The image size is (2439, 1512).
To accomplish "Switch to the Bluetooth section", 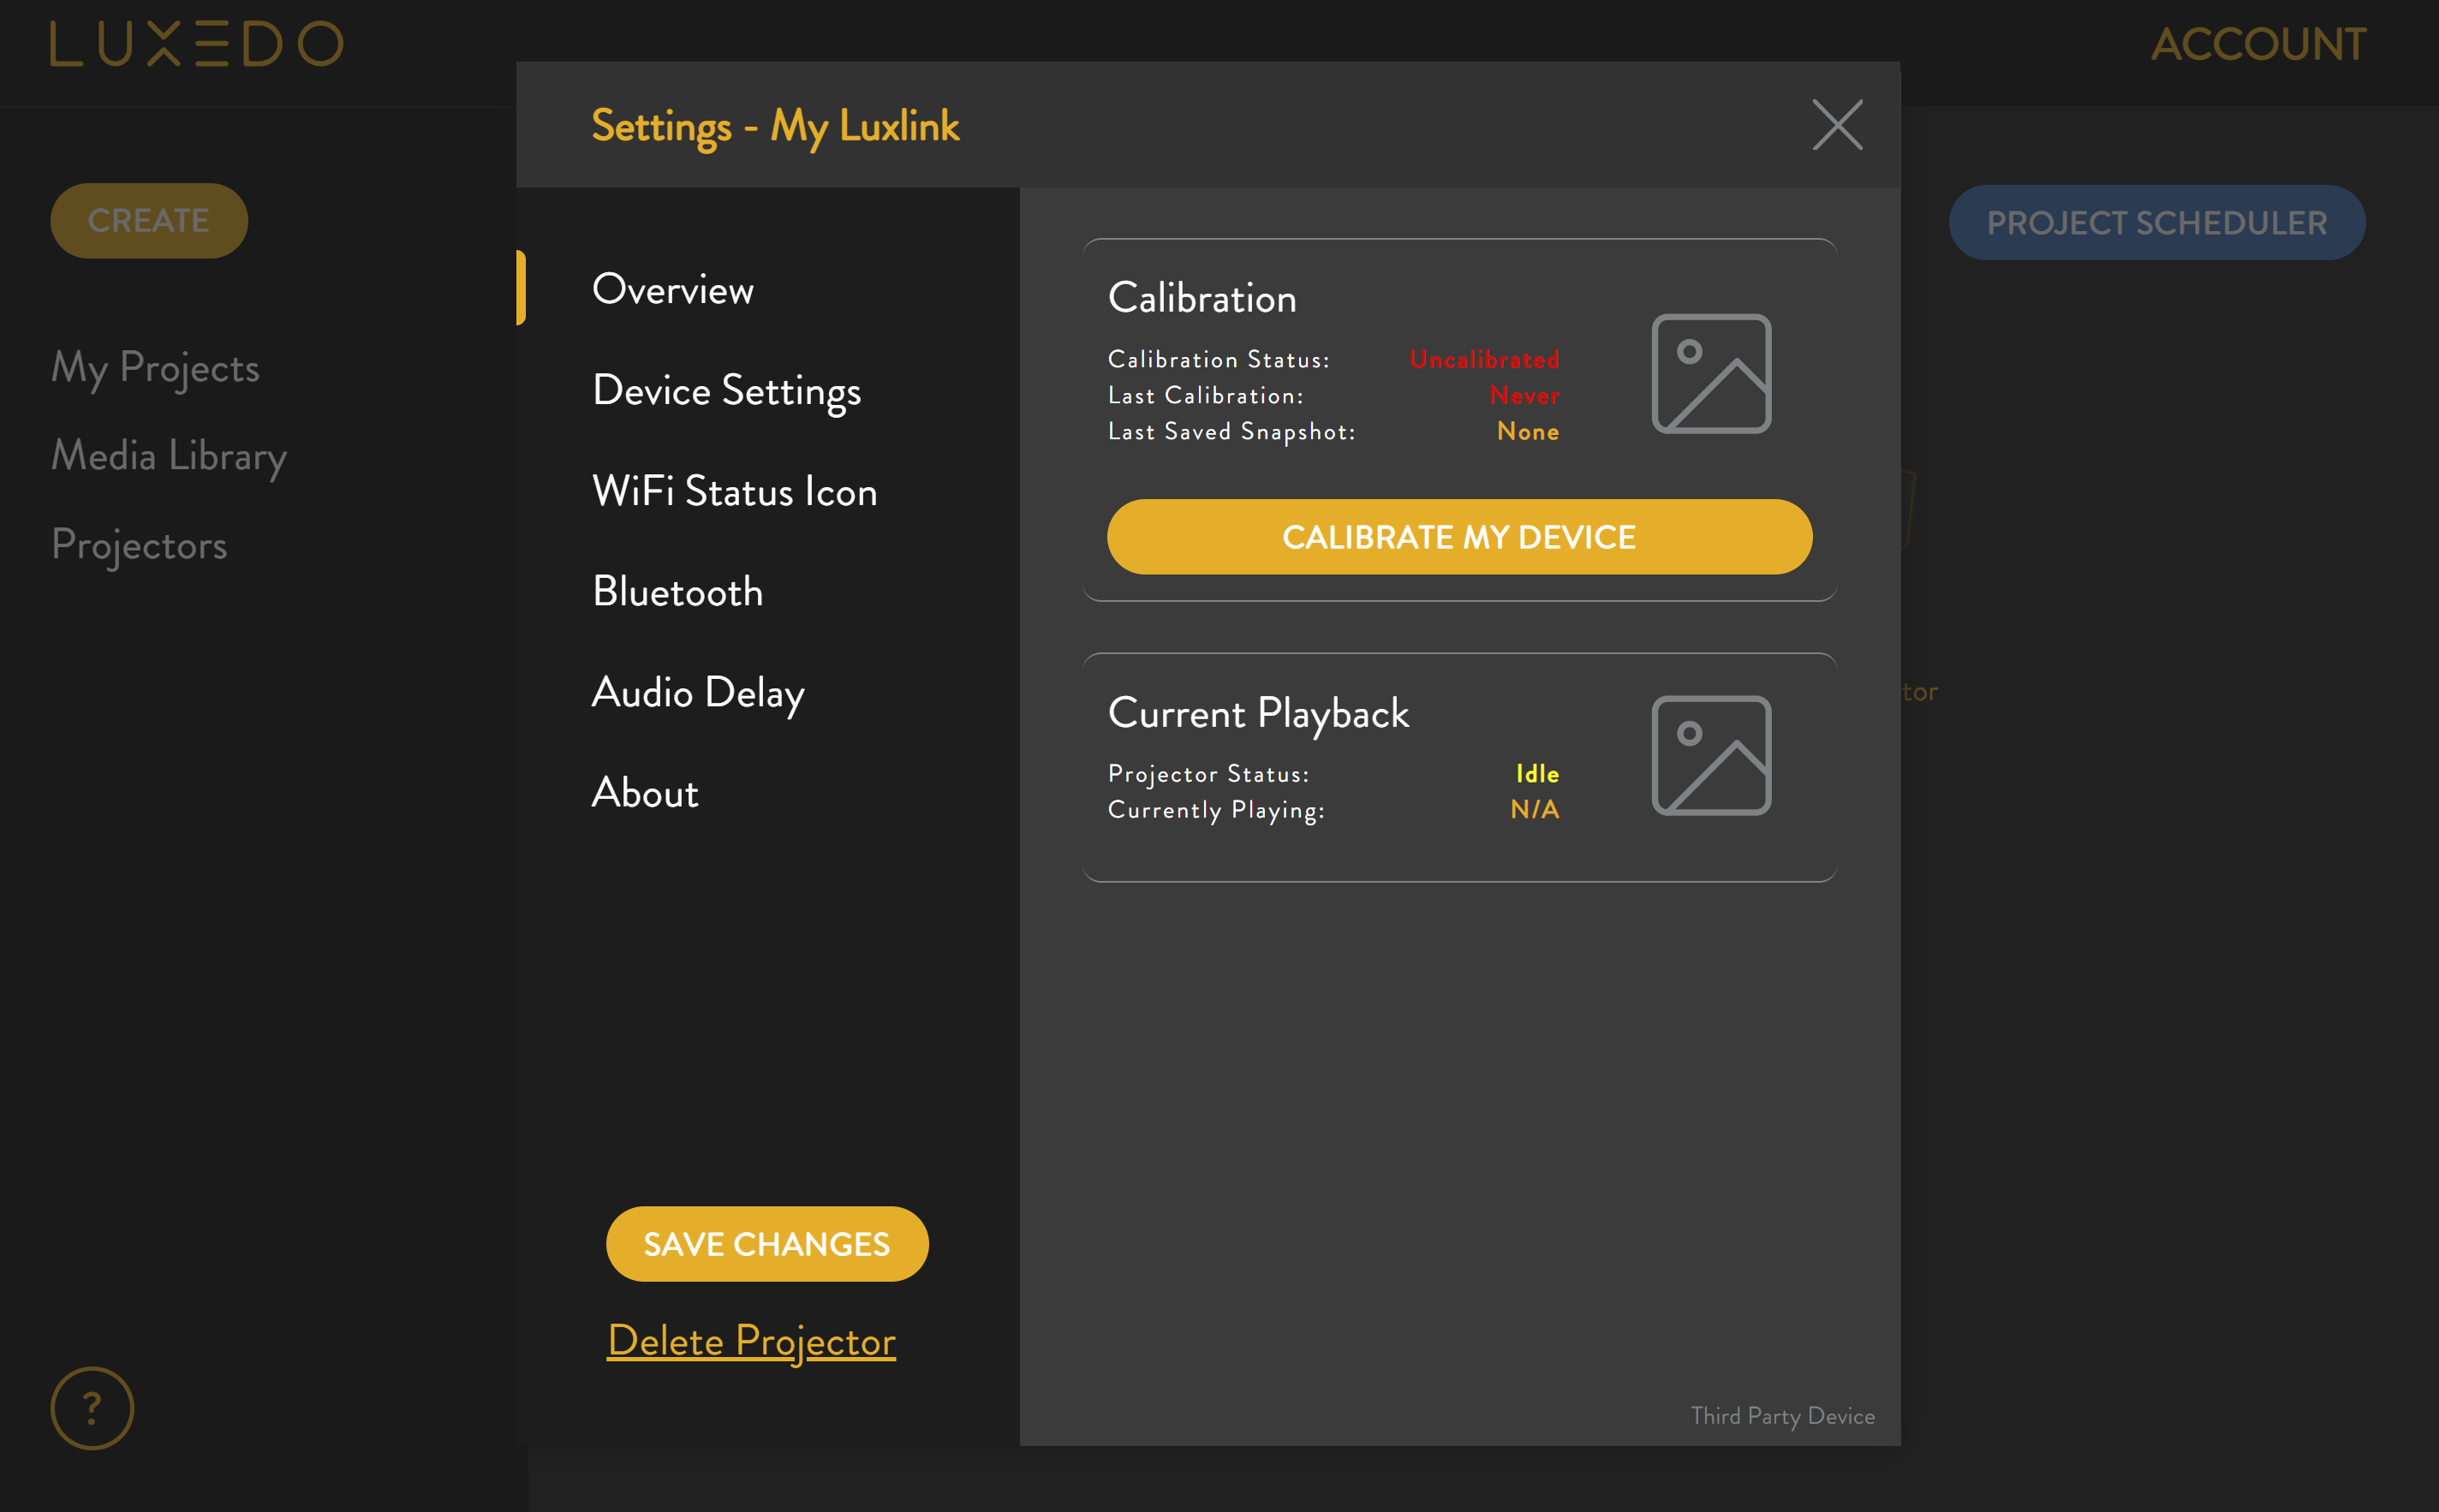I will click(677, 592).
